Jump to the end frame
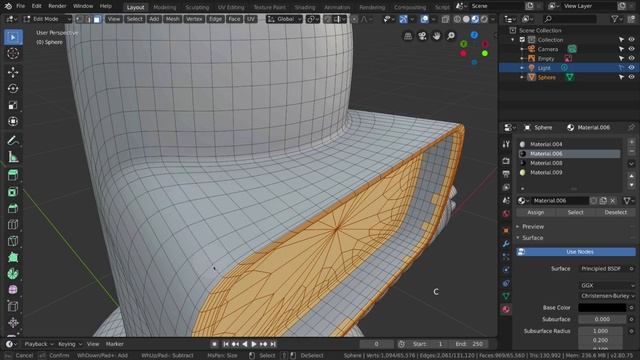 273,344
